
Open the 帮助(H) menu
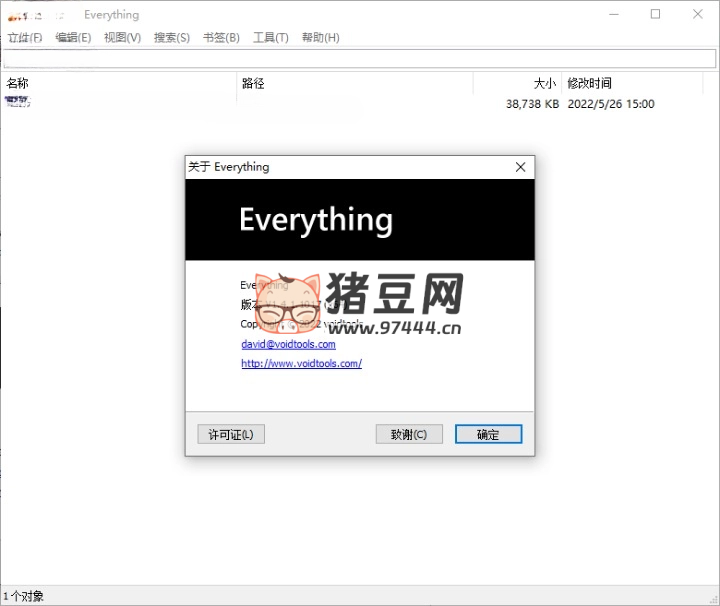[x=321, y=38]
